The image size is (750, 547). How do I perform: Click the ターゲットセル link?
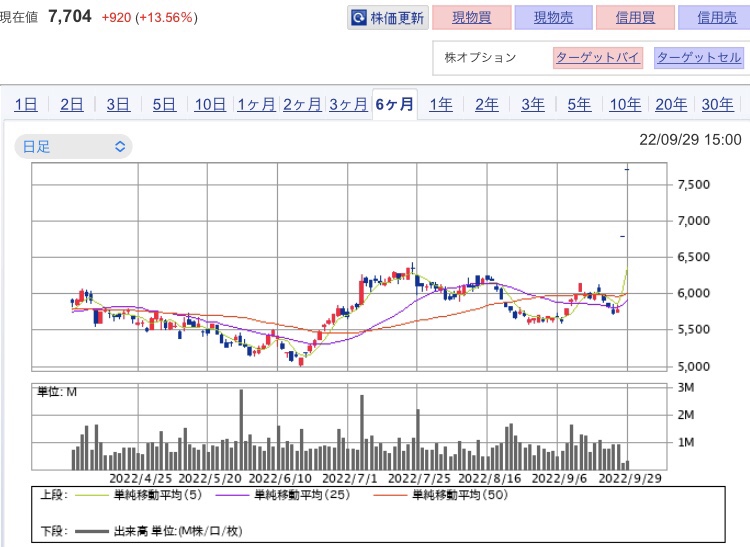[699, 58]
